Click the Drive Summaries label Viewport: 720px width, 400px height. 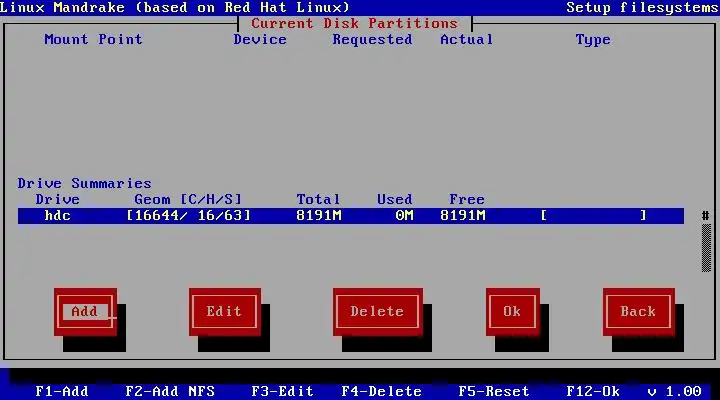click(84, 184)
